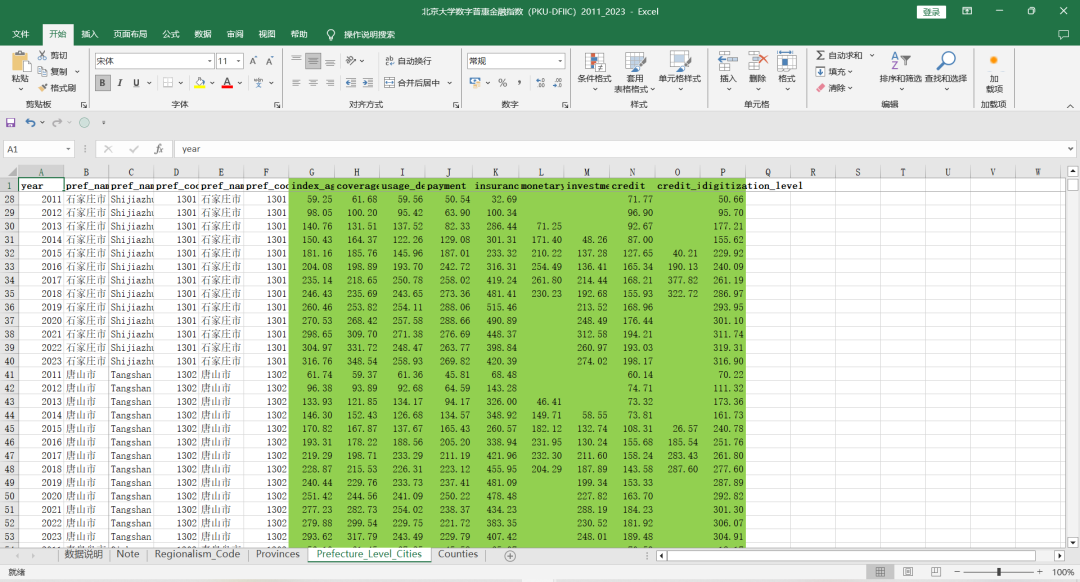Open Sort and Filter (排序和筛选)
This screenshot has width=1080, height=582.
900,72
